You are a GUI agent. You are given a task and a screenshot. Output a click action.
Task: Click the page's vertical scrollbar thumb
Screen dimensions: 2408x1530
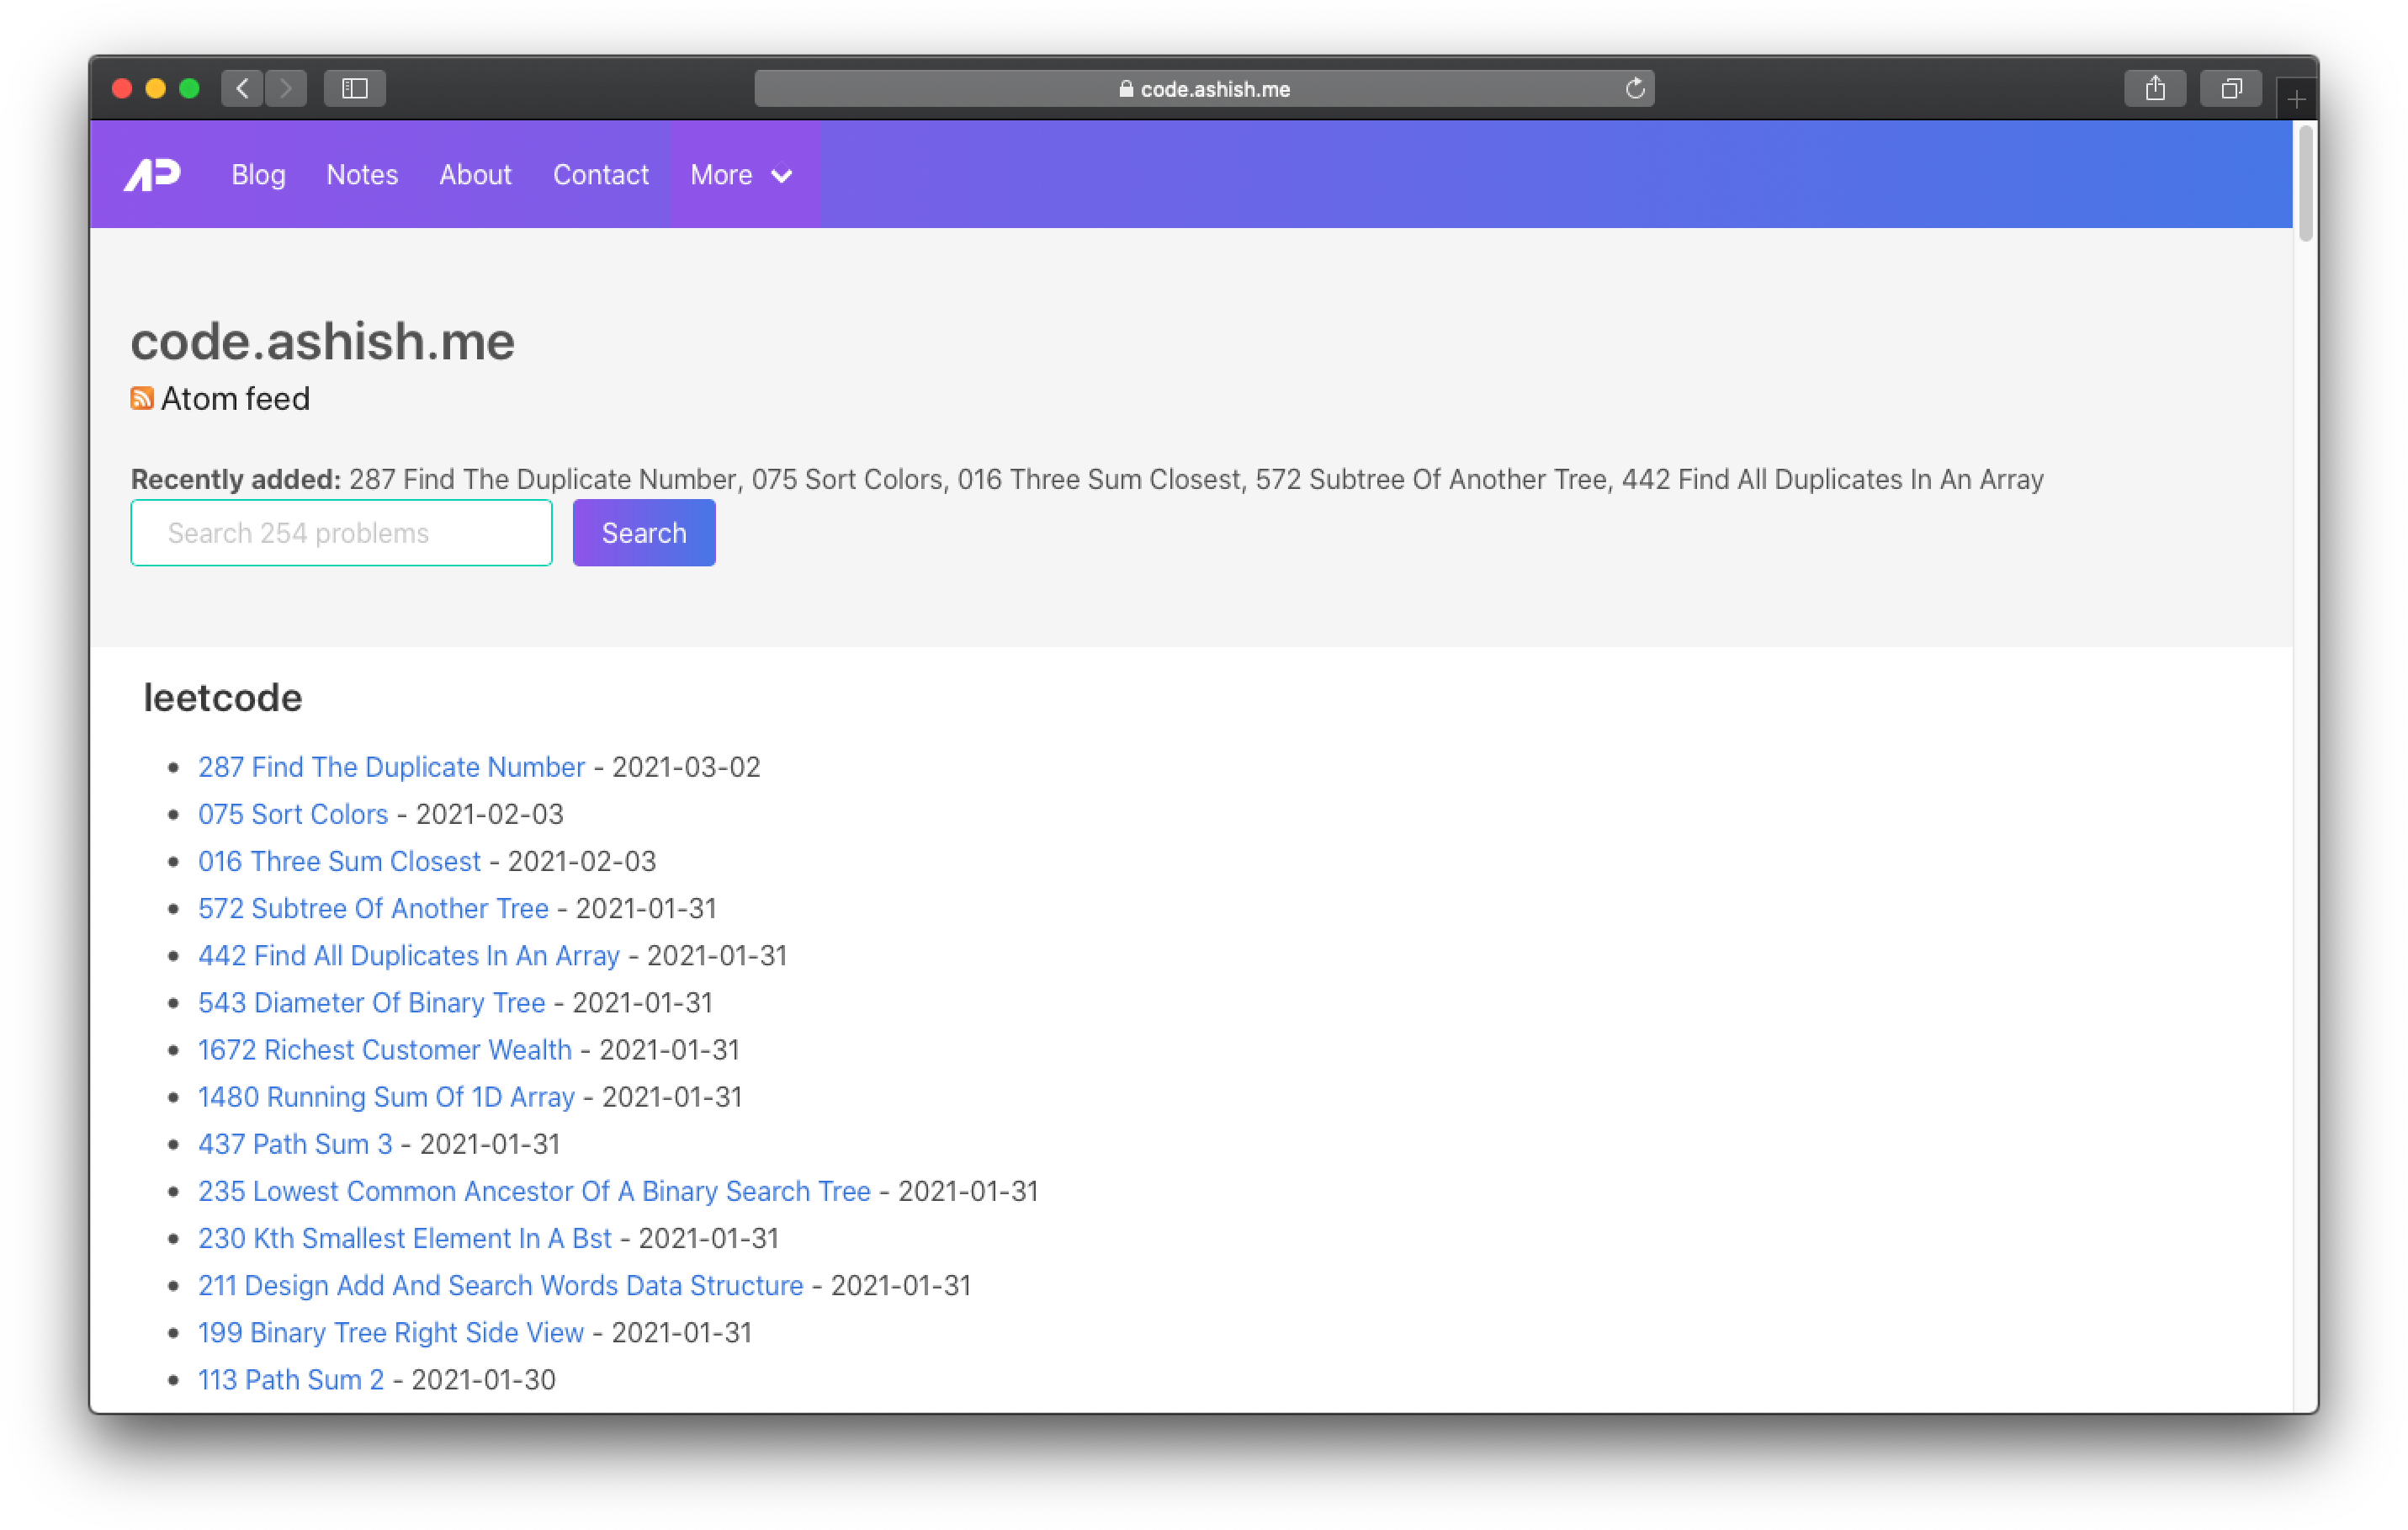pyautogui.click(x=2305, y=185)
